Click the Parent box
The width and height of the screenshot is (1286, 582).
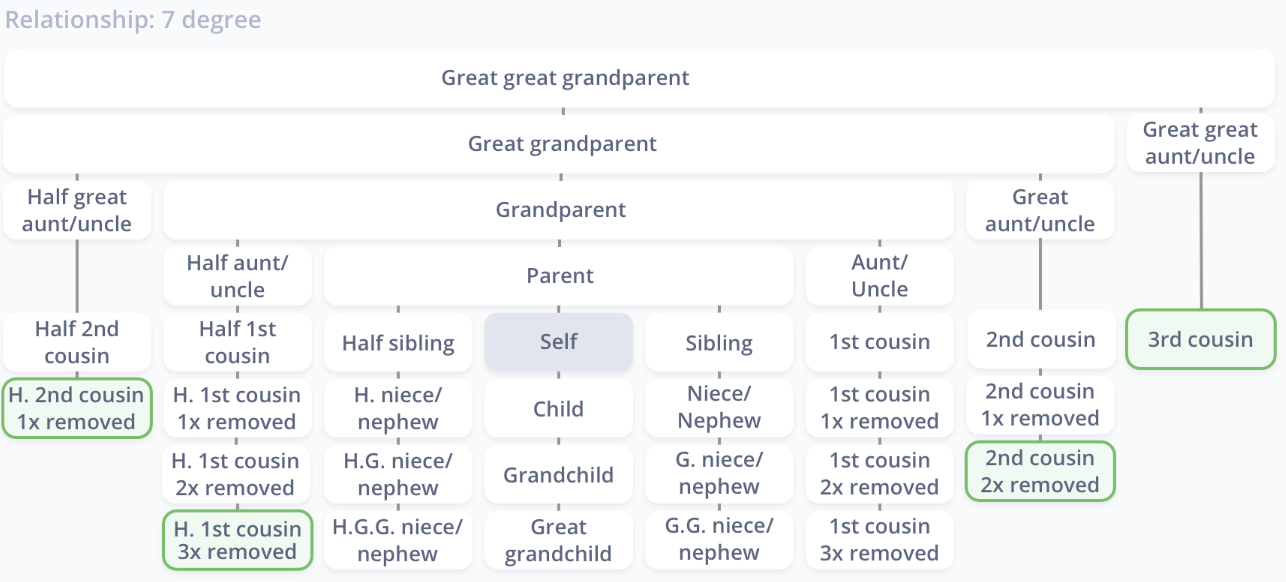pyautogui.click(x=559, y=276)
